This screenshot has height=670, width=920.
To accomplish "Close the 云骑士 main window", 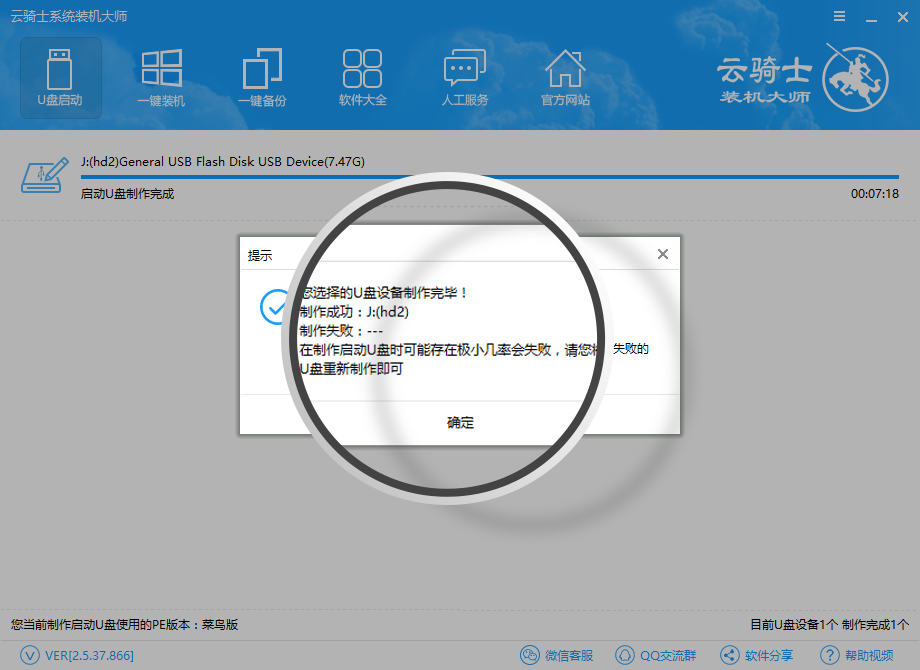I will (903, 17).
